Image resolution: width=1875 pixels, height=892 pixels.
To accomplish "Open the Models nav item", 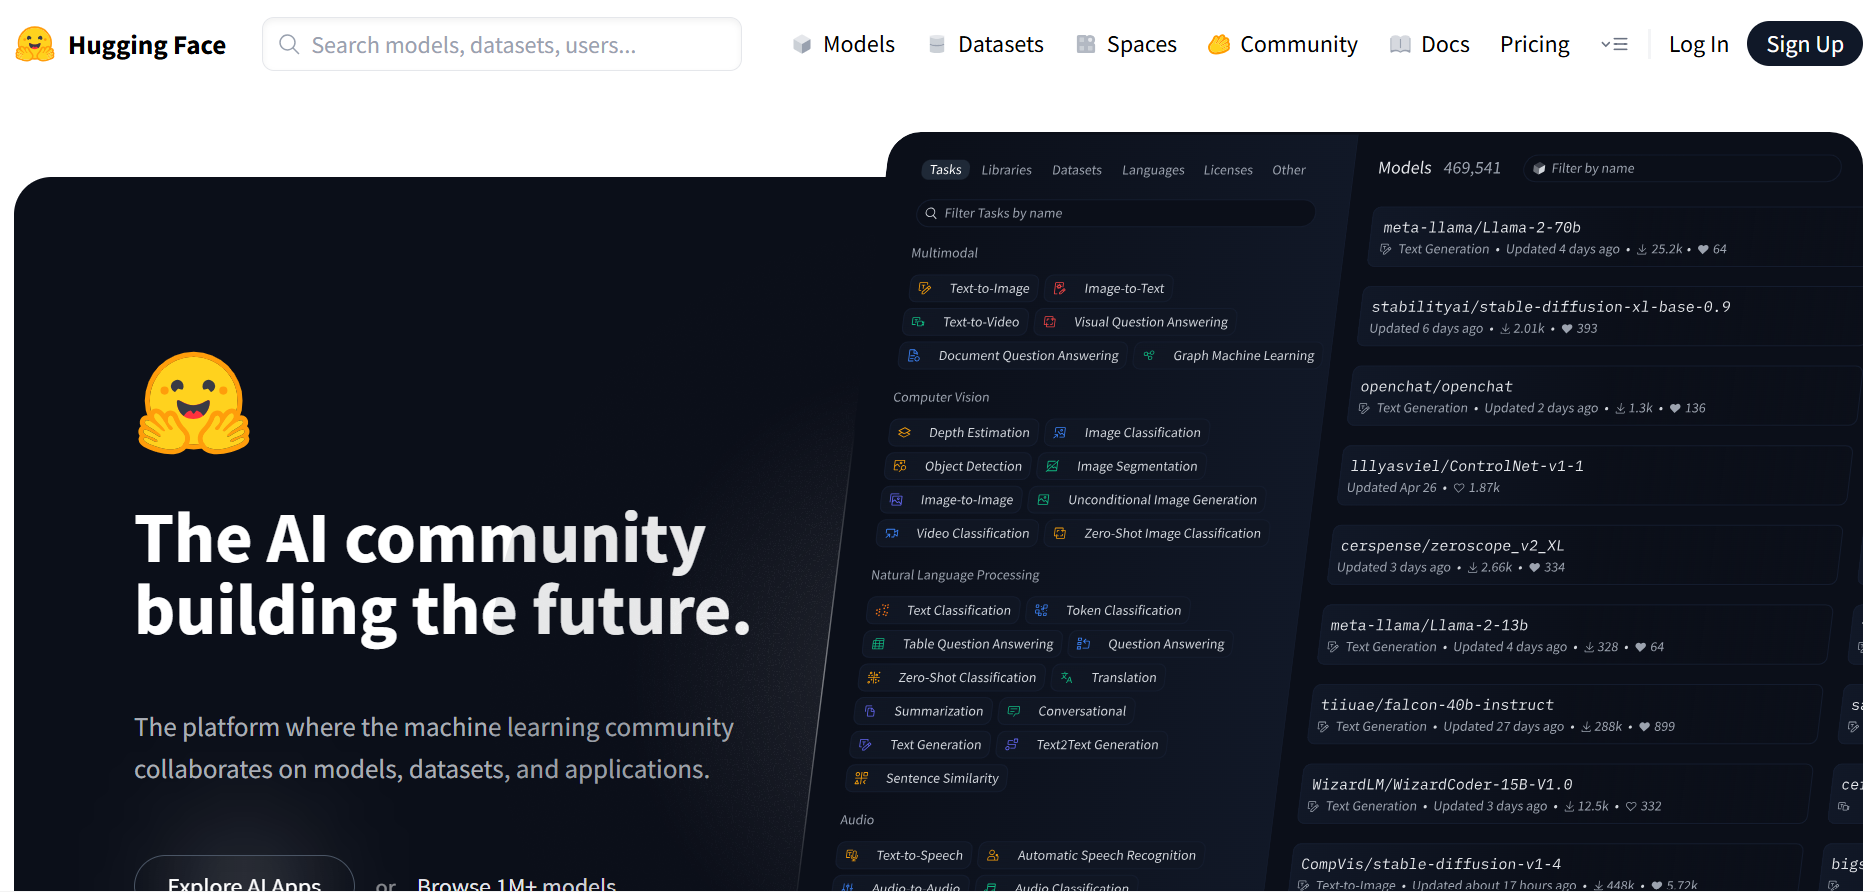I will [x=843, y=44].
